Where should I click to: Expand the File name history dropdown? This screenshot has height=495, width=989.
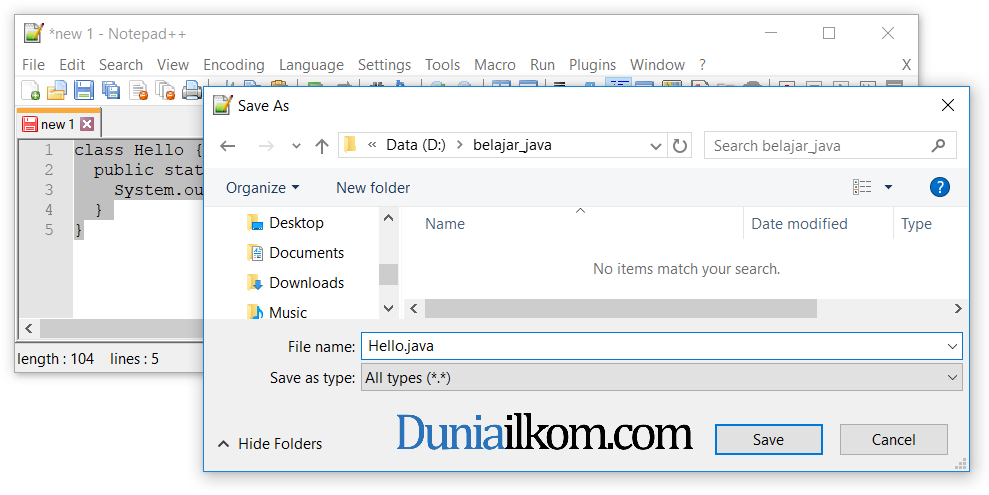coord(952,346)
